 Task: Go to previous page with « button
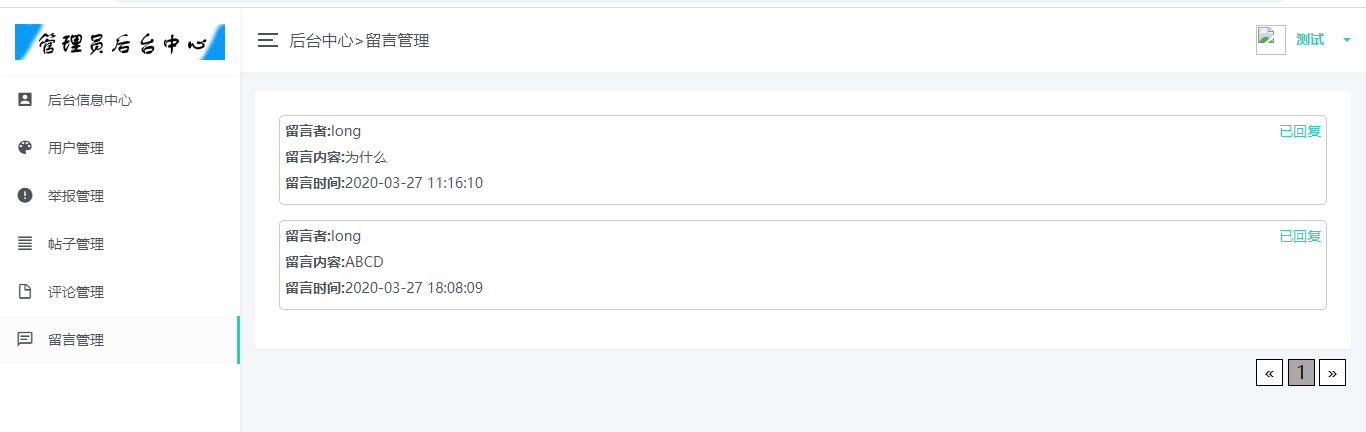click(x=1269, y=373)
